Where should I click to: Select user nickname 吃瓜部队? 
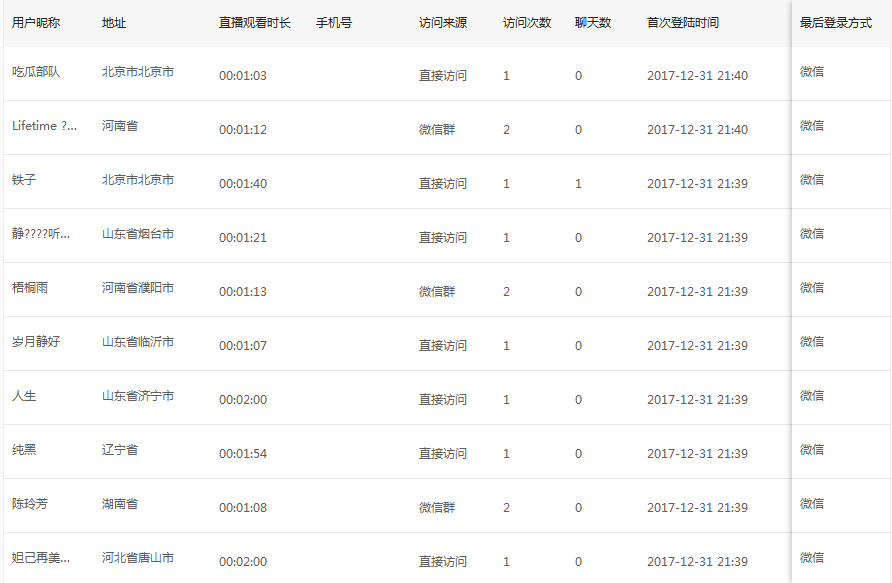[x=36, y=72]
